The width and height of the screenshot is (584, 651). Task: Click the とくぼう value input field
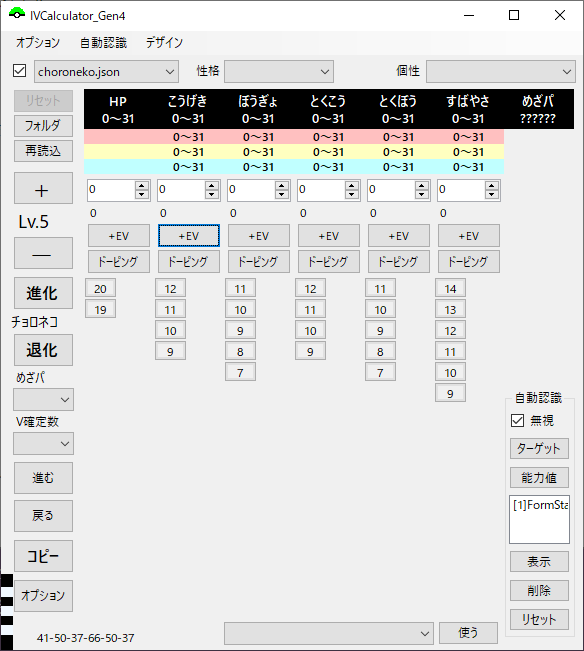coord(391,190)
